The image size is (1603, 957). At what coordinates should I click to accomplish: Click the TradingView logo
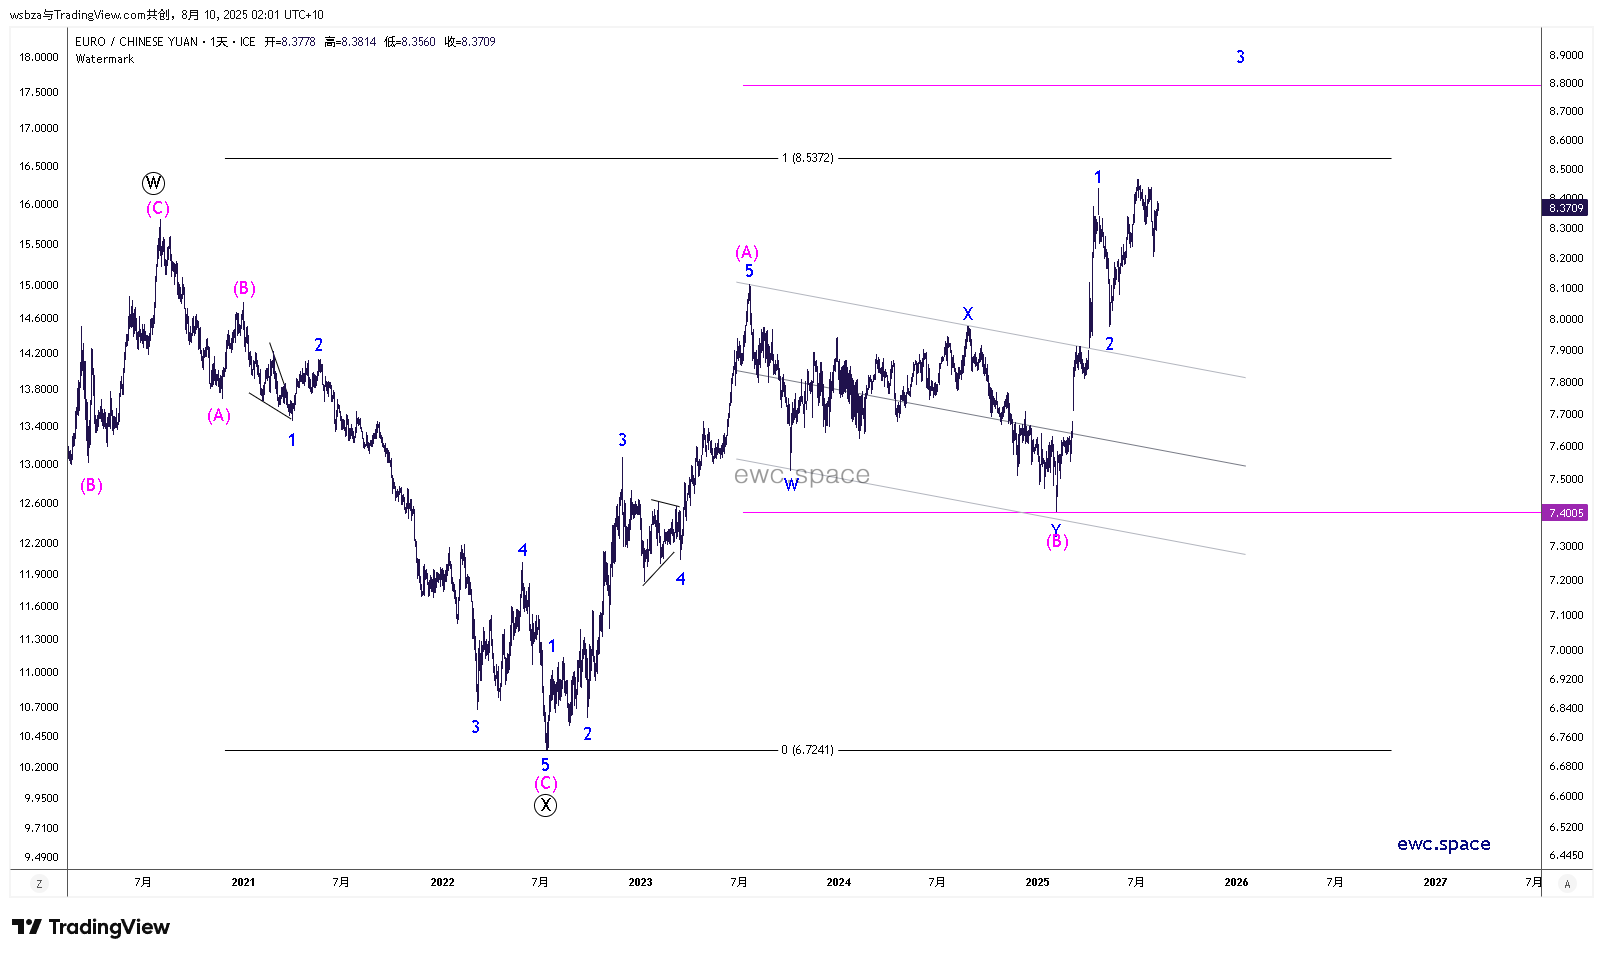[x=91, y=927]
